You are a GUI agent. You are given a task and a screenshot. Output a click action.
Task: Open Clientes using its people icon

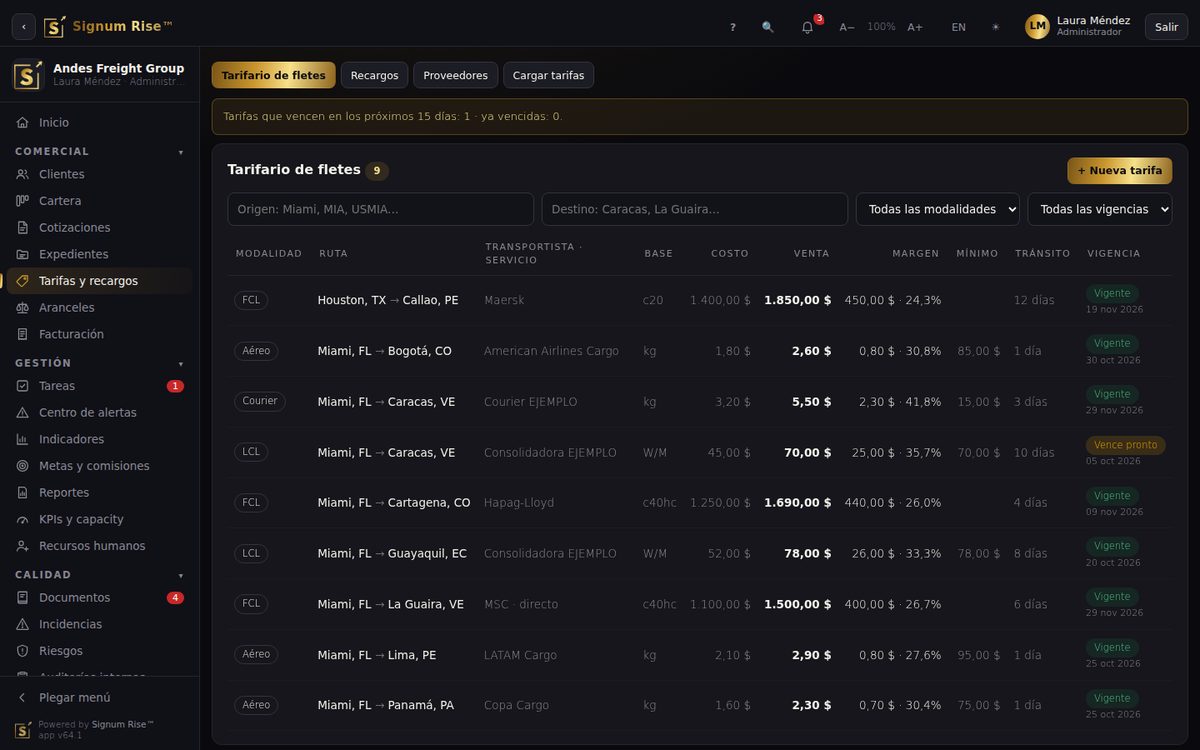tap(22, 175)
